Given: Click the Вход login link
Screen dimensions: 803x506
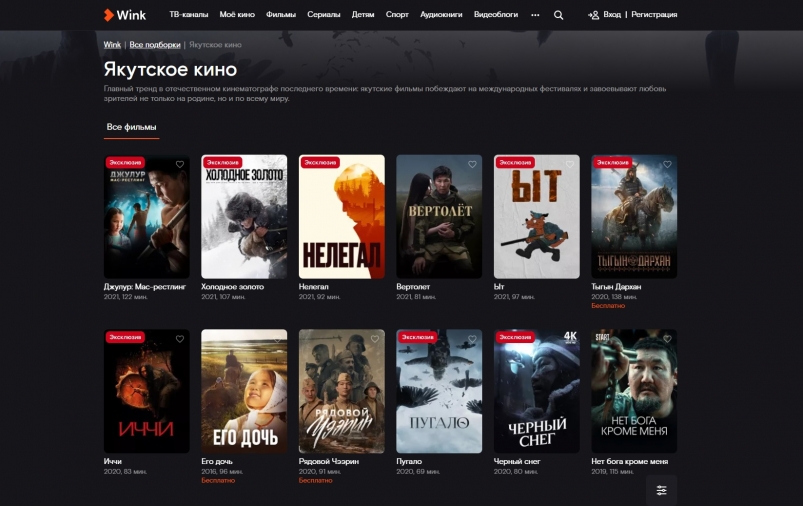Looking at the screenshot, I should (612, 15).
